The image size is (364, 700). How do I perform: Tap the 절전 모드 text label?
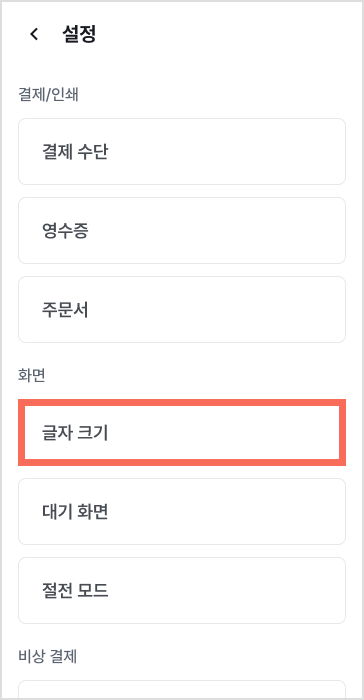75,591
